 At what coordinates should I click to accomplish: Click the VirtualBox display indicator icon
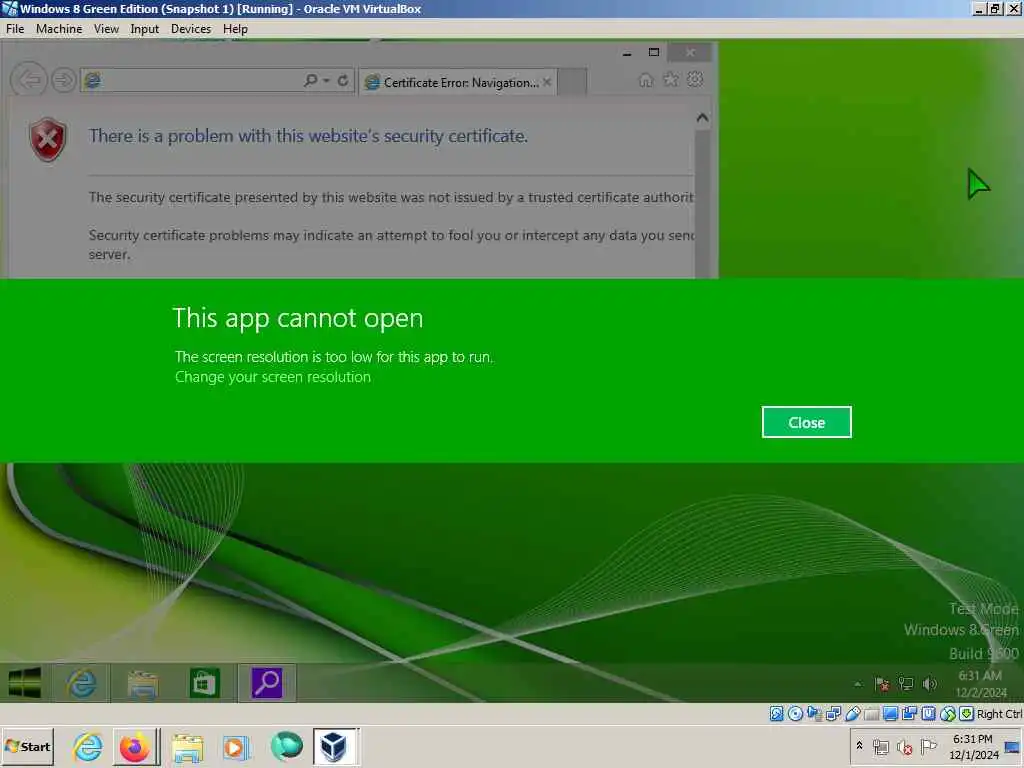tap(890, 714)
